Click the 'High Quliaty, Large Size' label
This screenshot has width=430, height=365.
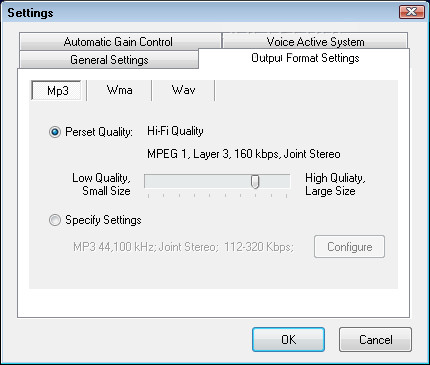point(335,184)
